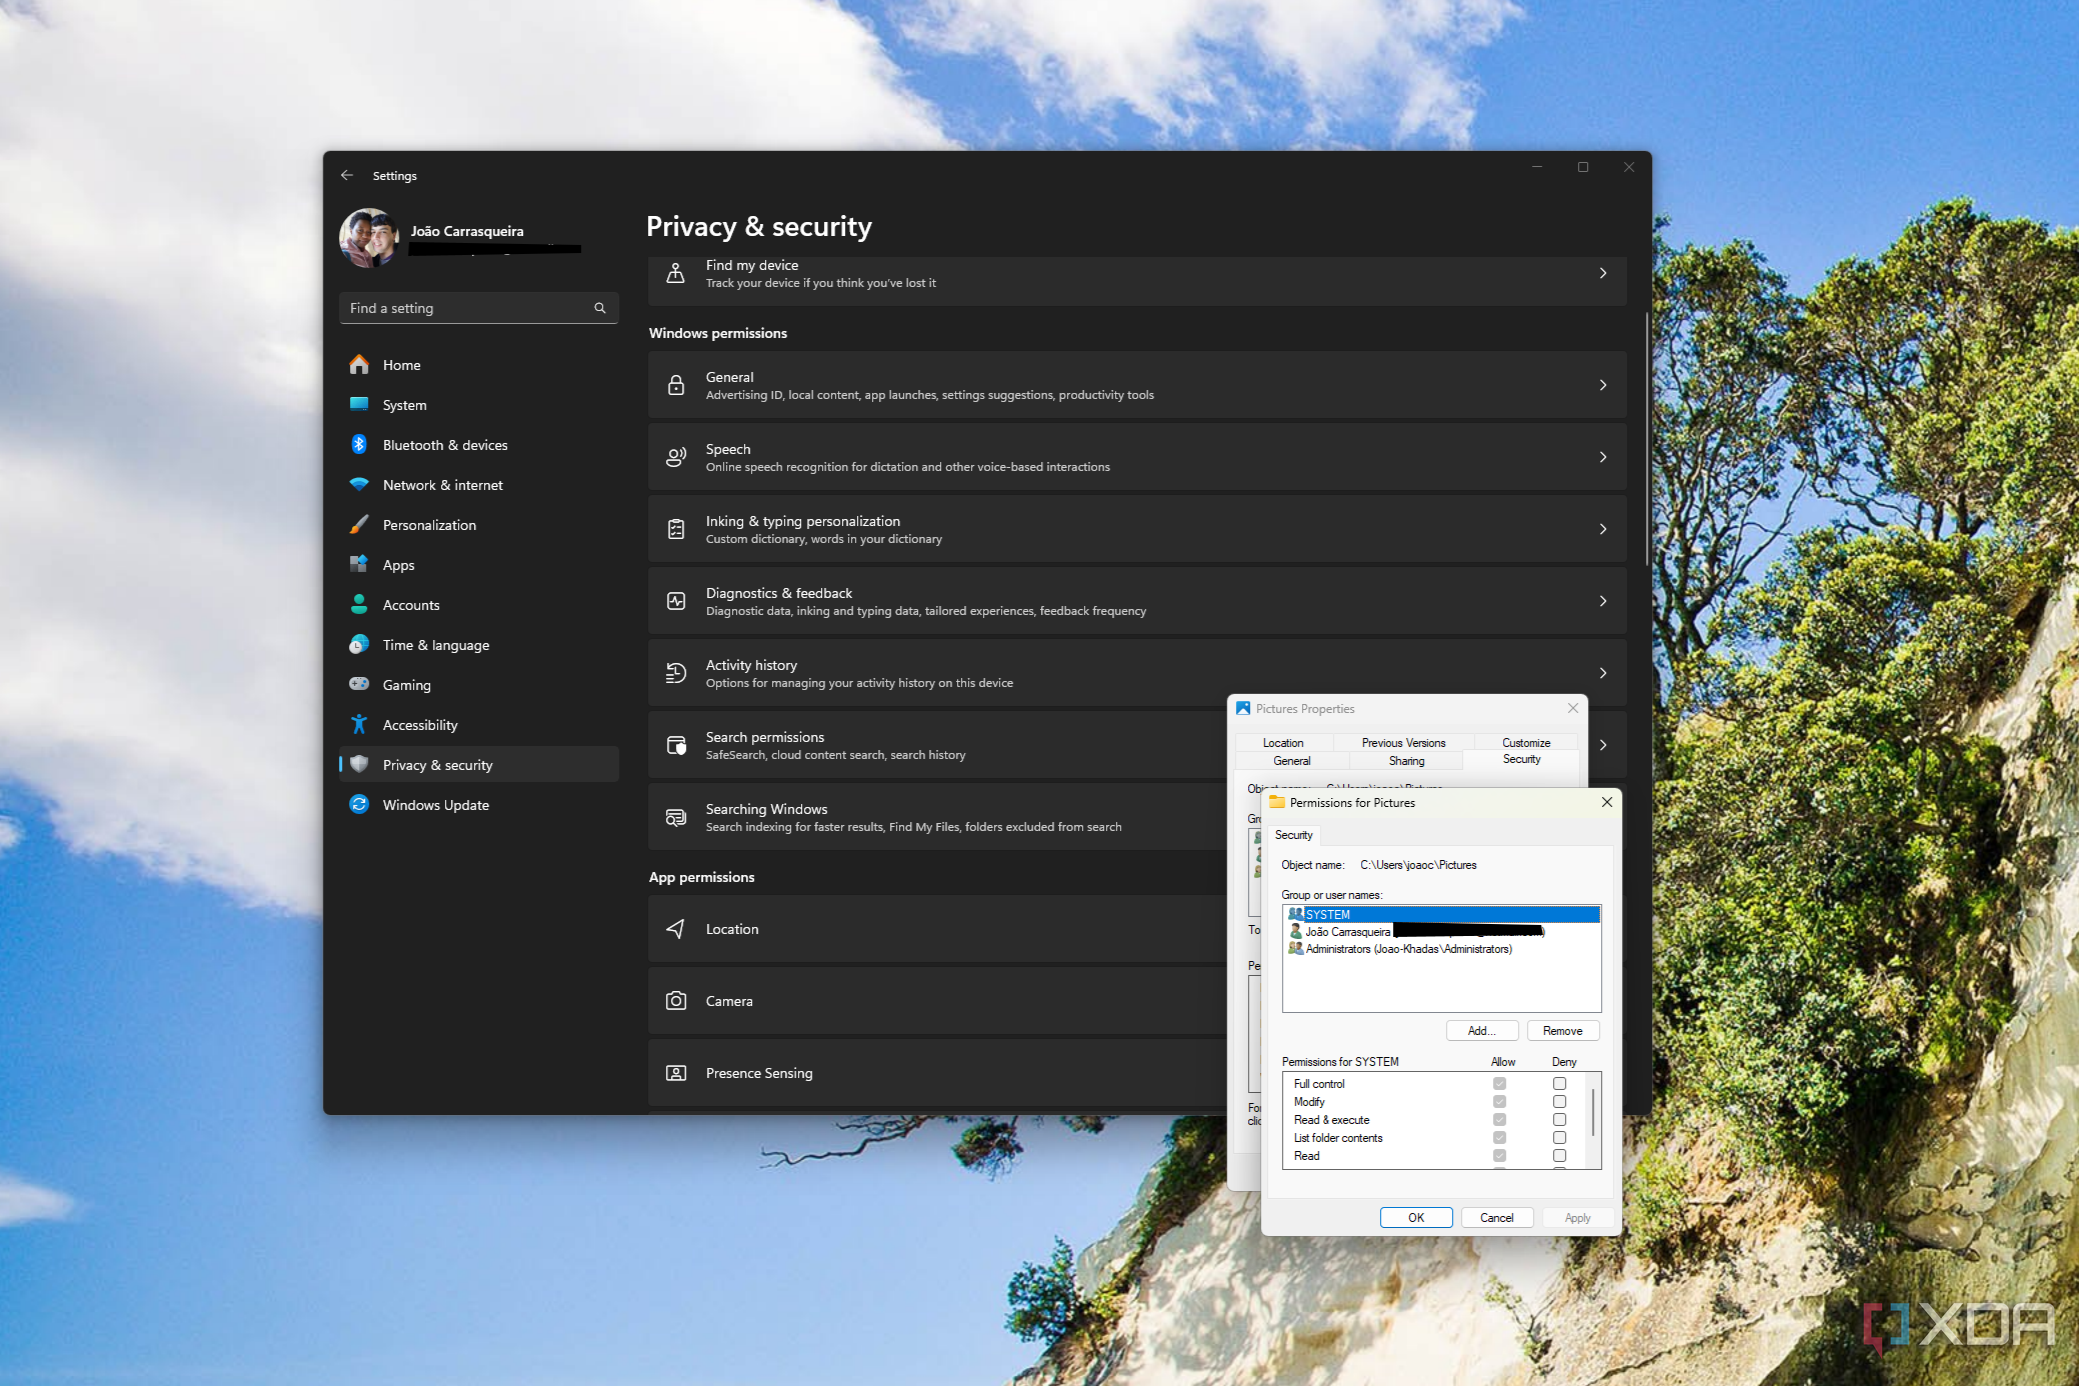Click the Find a setting field
This screenshot has height=1386, width=2079.
point(479,308)
